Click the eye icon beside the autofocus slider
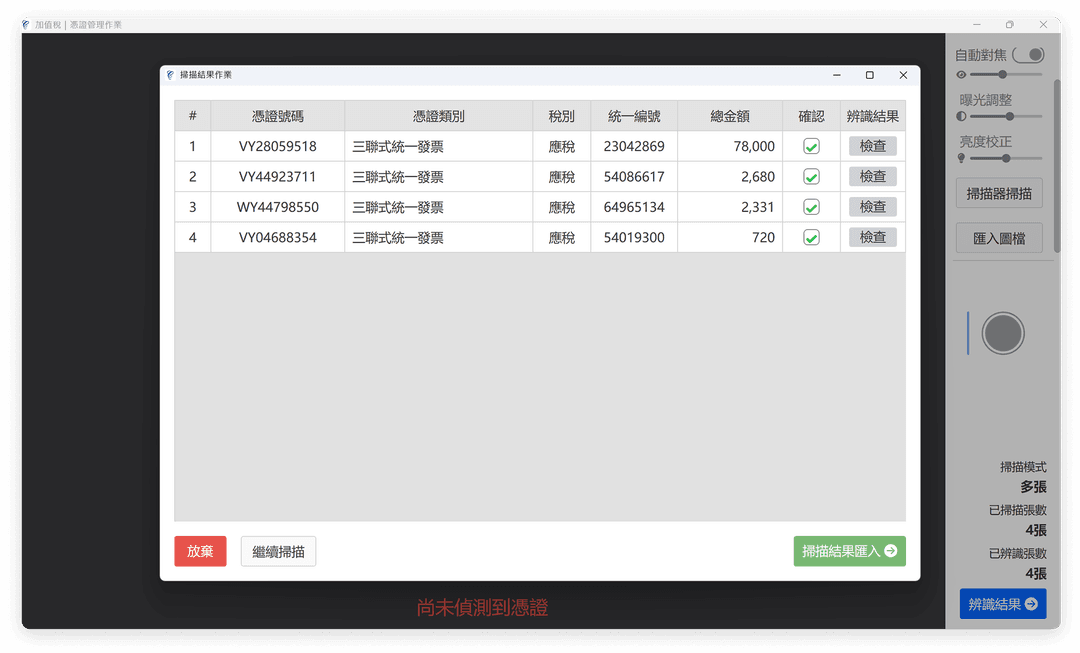 pos(961,74)
